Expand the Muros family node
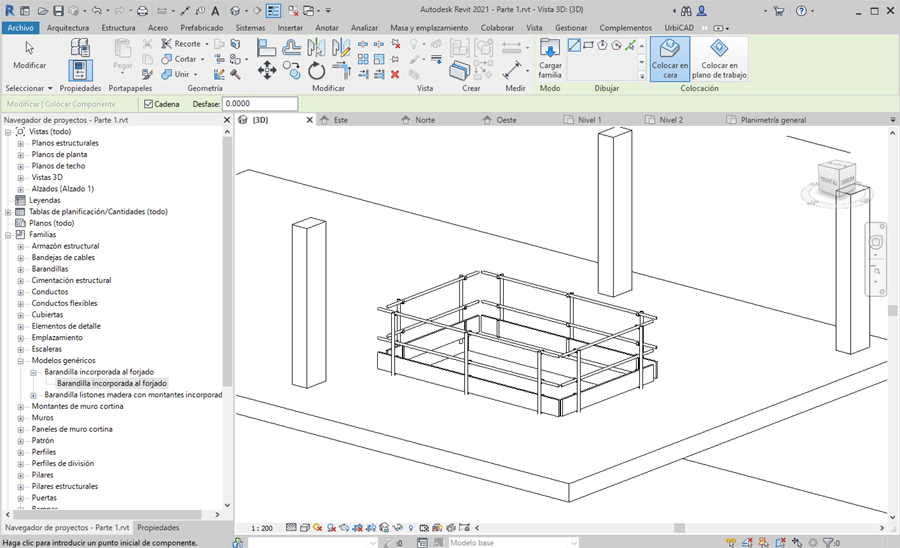The height and width of the screenshot is (548, 900). pyautogui.click(x=21, y=418)
